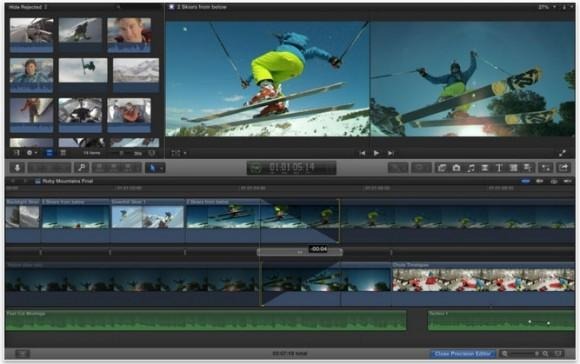This screenshot has width=580, height=364.
Task: Adjust the timeline zoom slider
Action: [523, 354]
